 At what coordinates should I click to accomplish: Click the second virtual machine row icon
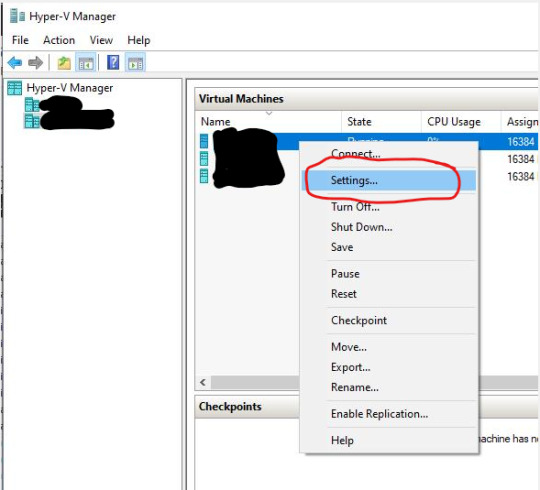pyautogui.click(x=204, y=159)
